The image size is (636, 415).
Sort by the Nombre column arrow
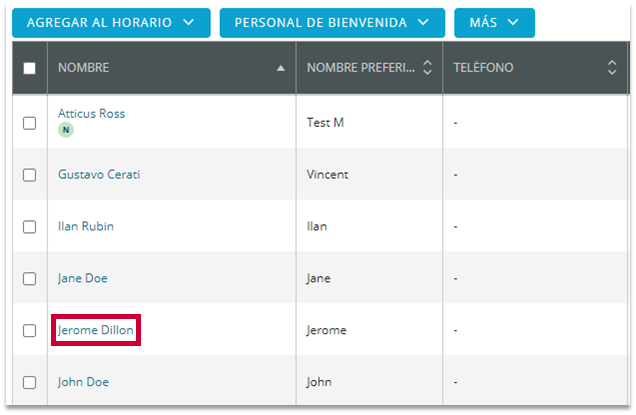280,68
